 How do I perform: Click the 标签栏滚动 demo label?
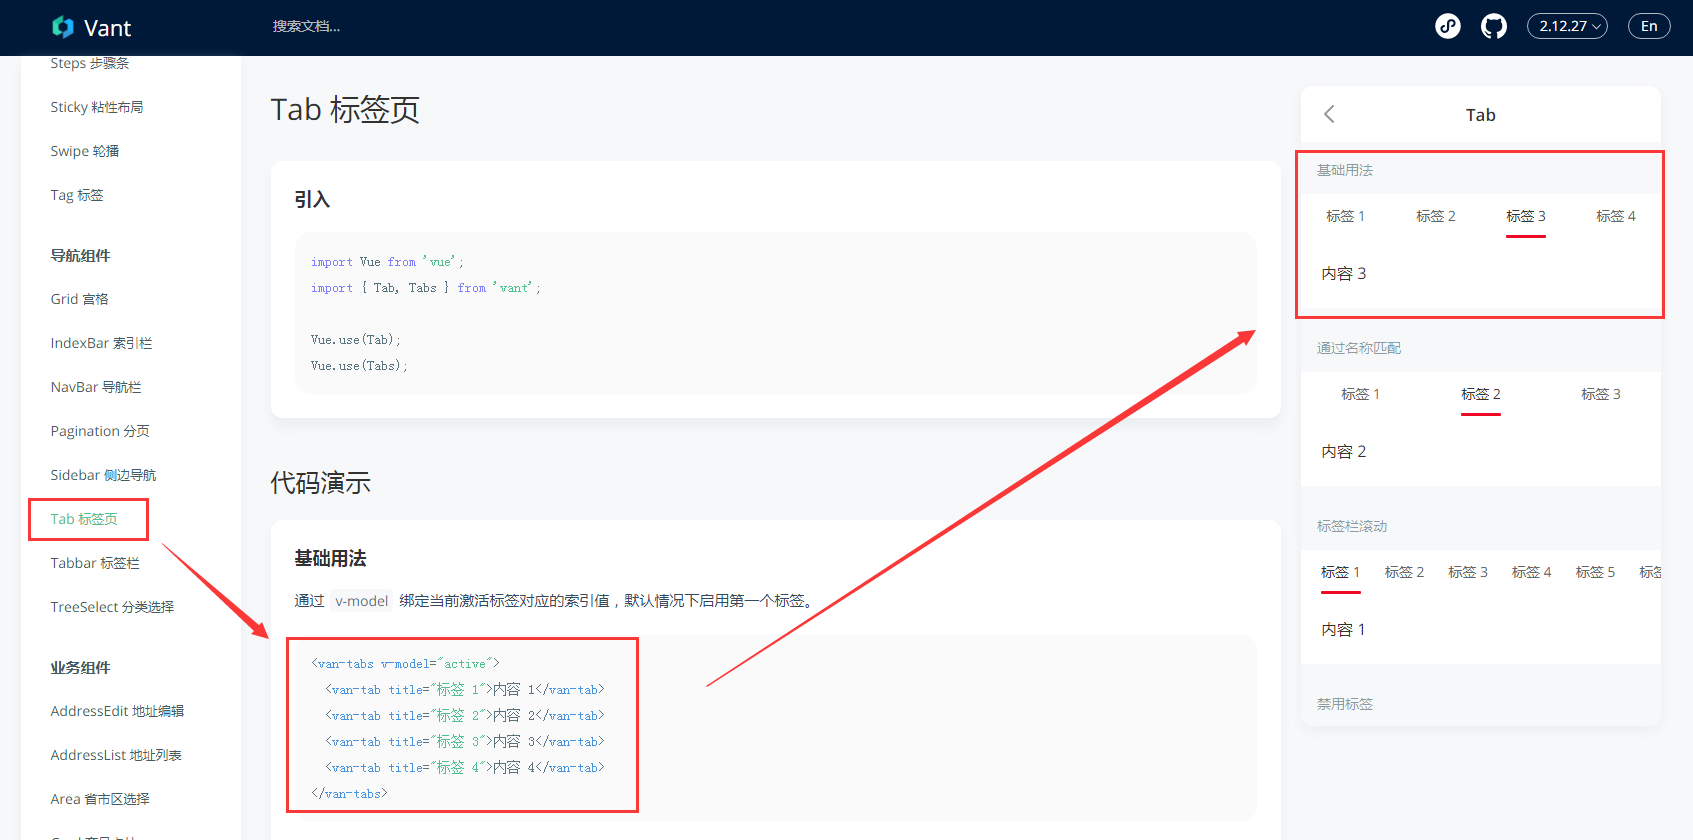[1352, 526]
